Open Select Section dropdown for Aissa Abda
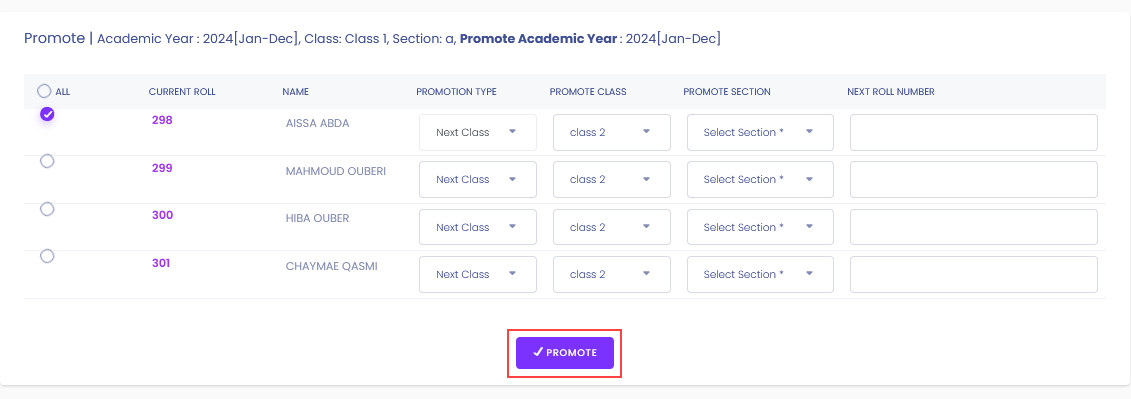 tap(760, 132)
